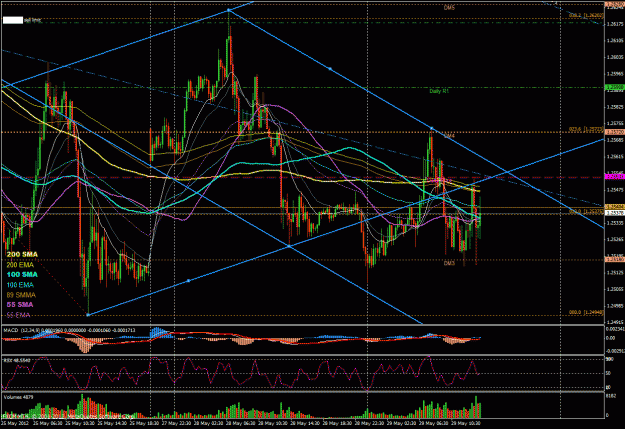Viewport: 625px width, 429px height.
Task: Click the 28 May 22:30 time label
Action: 369,423
